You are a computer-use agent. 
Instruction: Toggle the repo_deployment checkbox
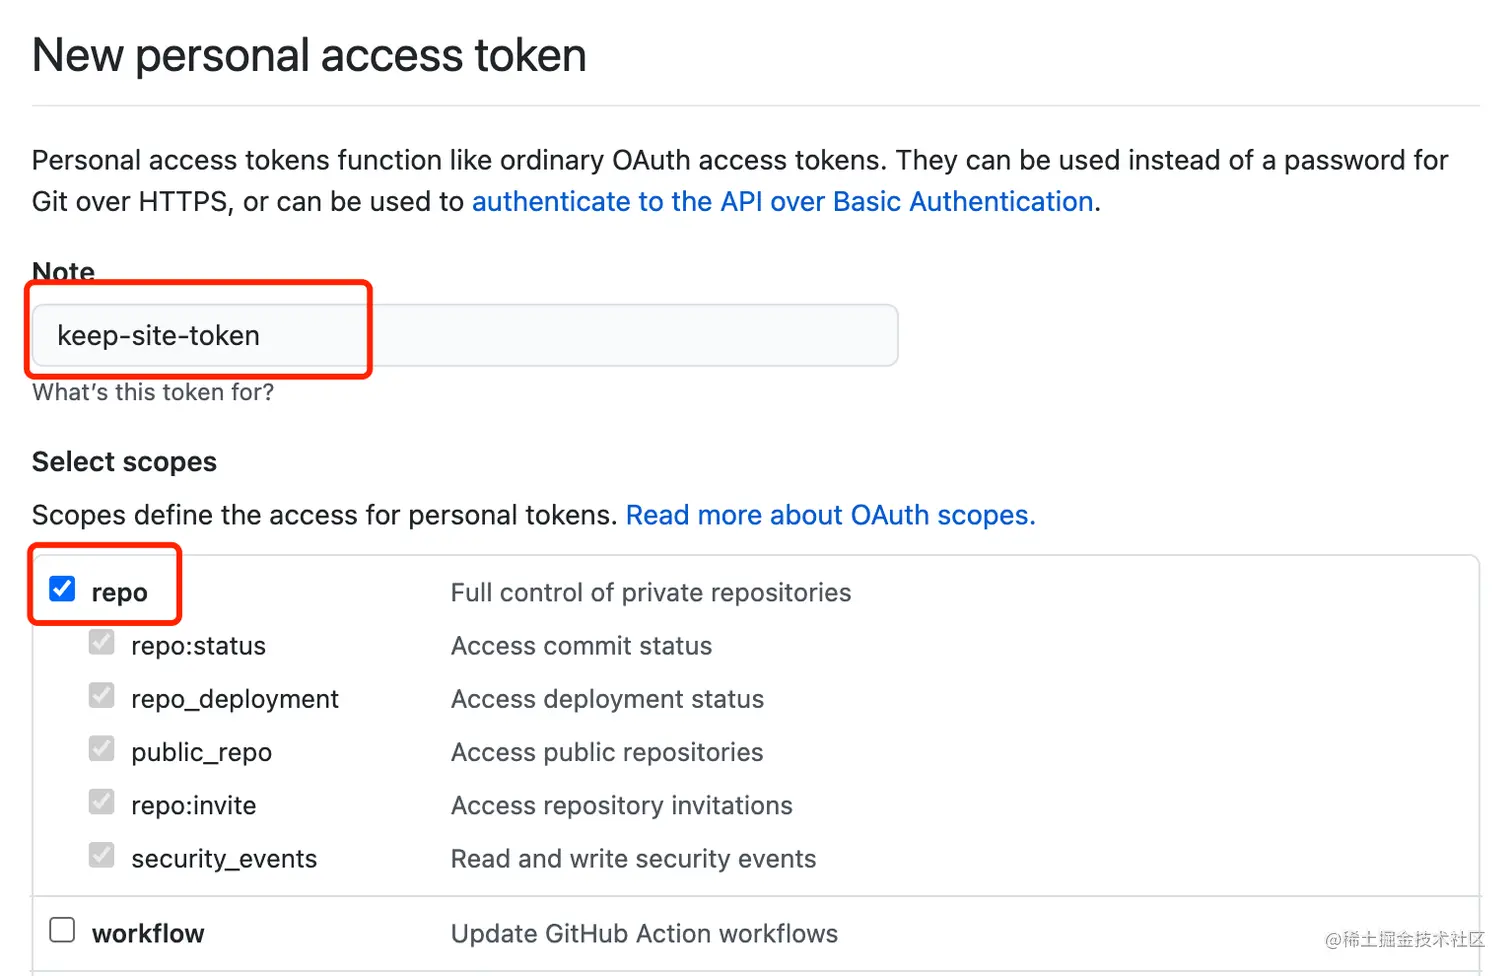[102, 696]
